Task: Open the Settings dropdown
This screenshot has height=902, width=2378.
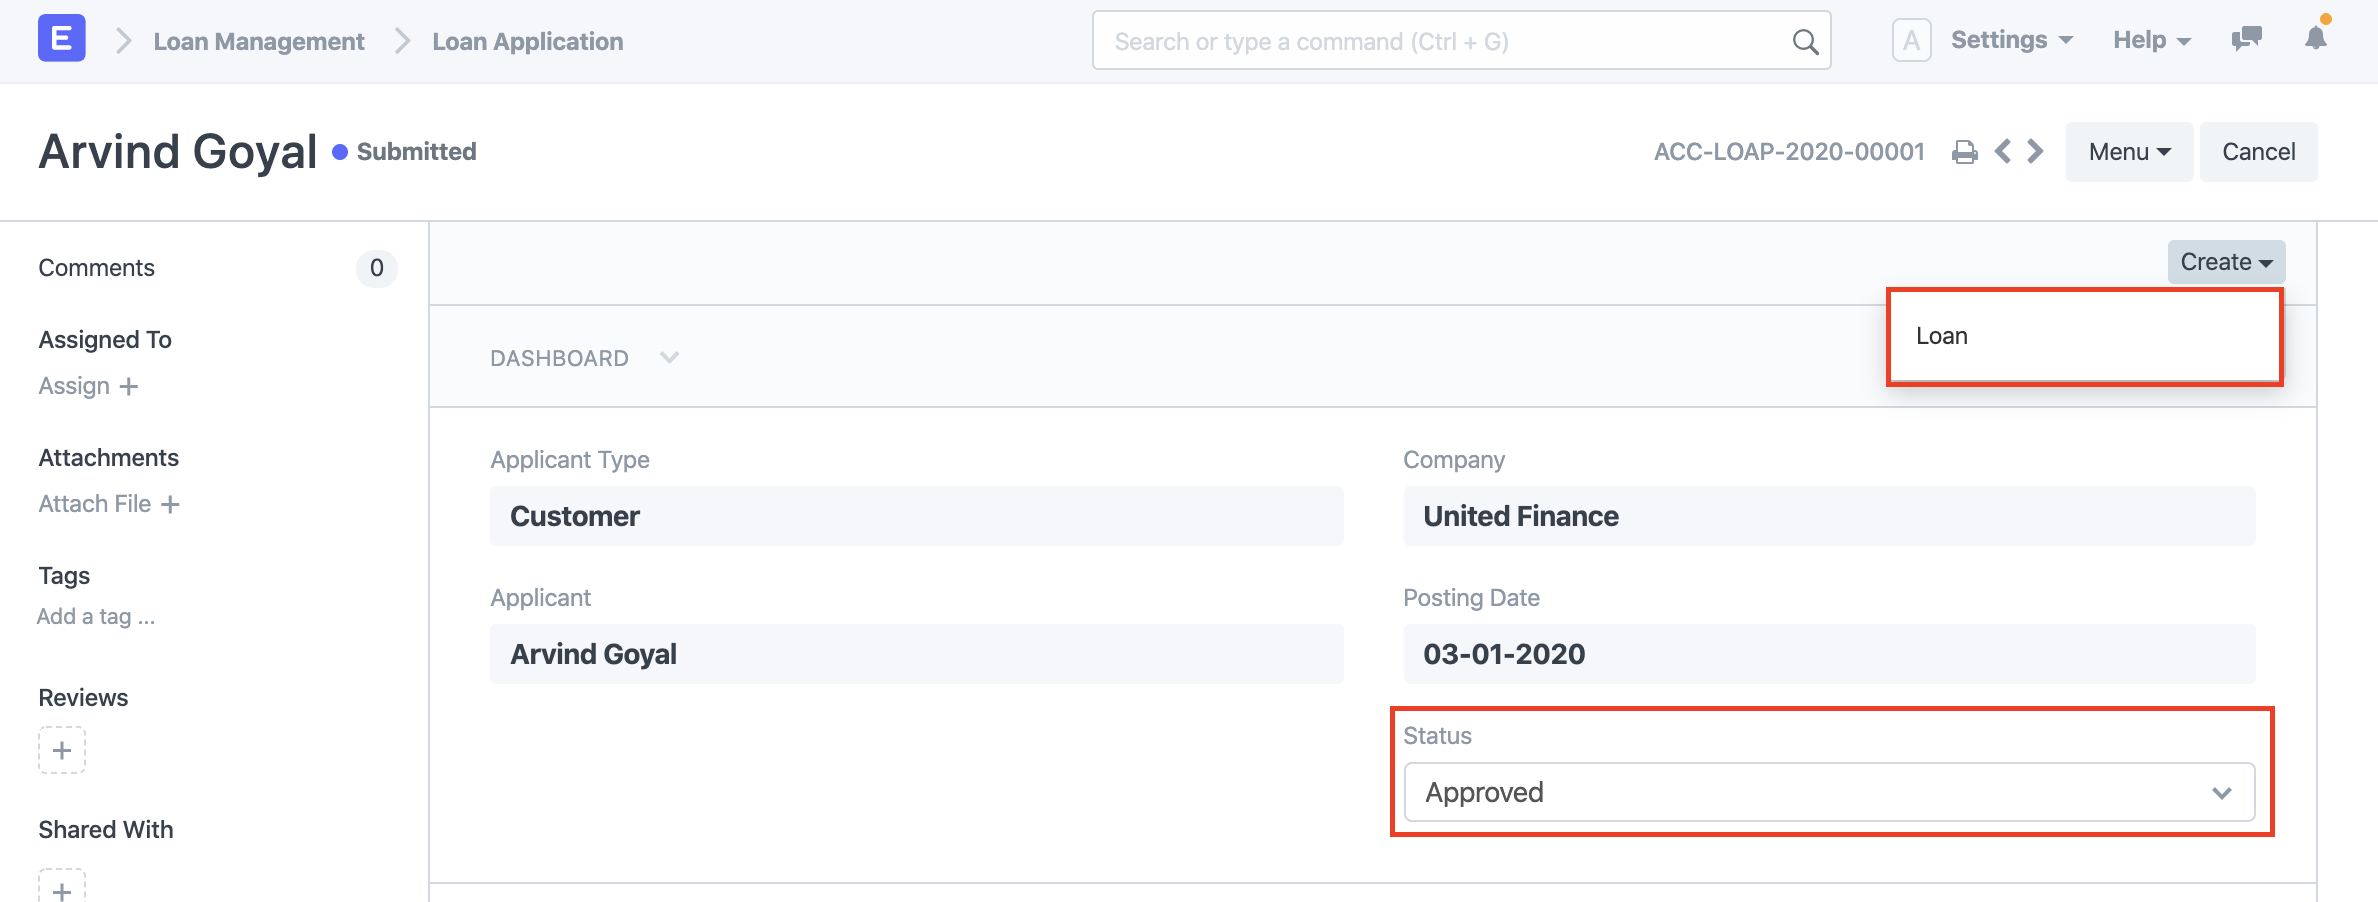Action: point(2011,40)
